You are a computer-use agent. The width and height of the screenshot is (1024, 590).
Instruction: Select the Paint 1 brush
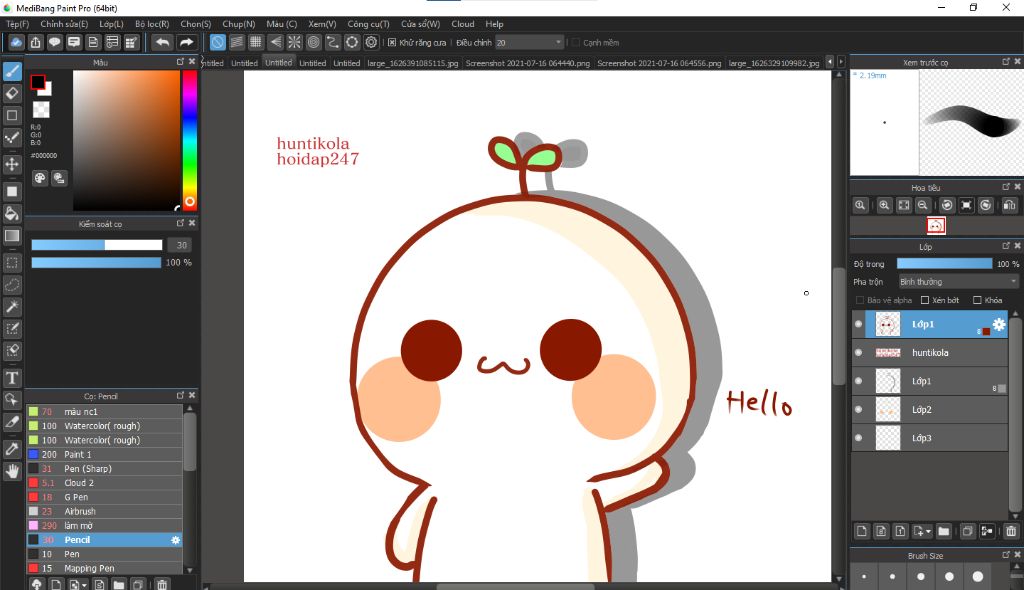coord(104,454)
